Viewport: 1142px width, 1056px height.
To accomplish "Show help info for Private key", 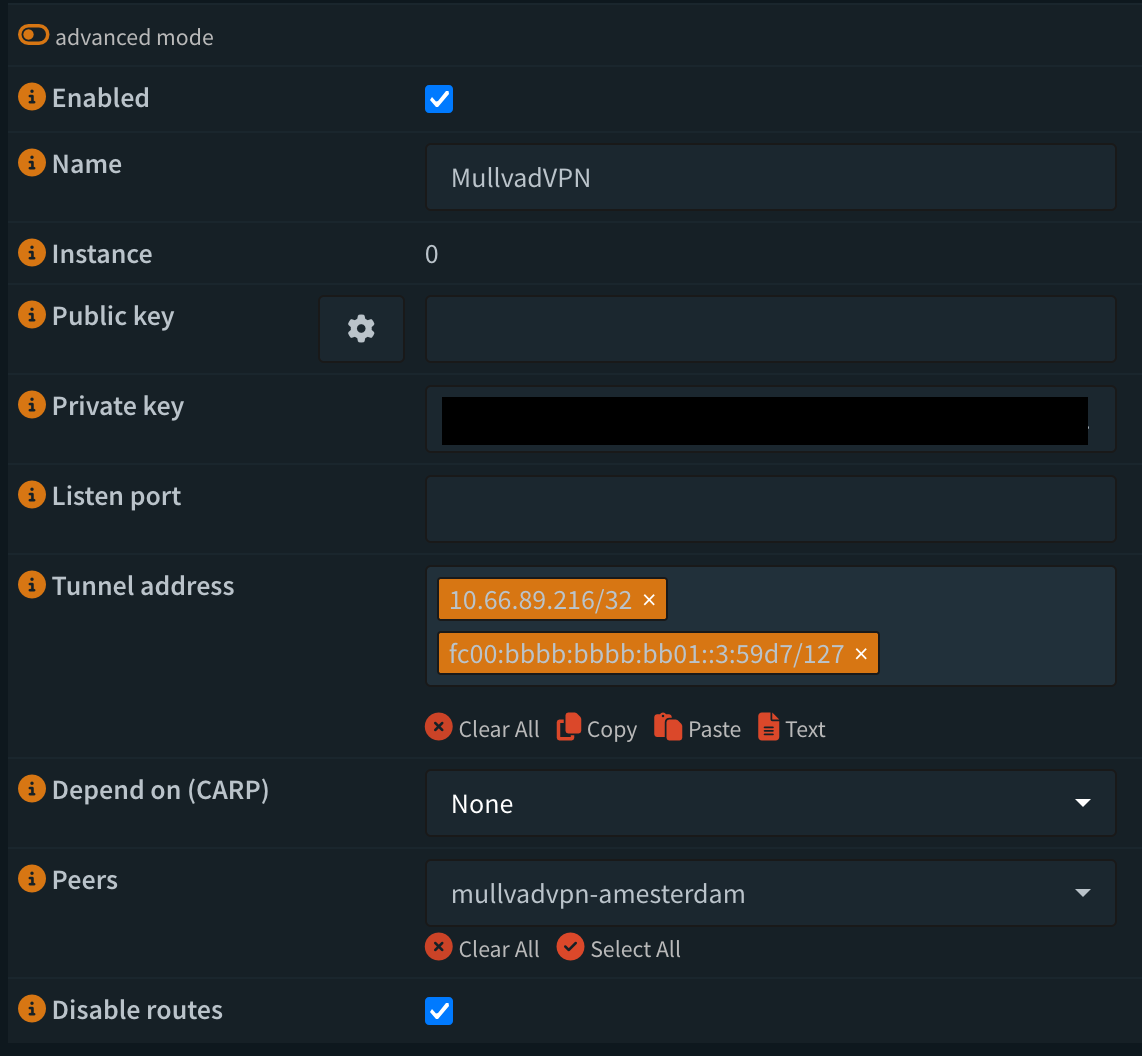I will tap(31, 405).
